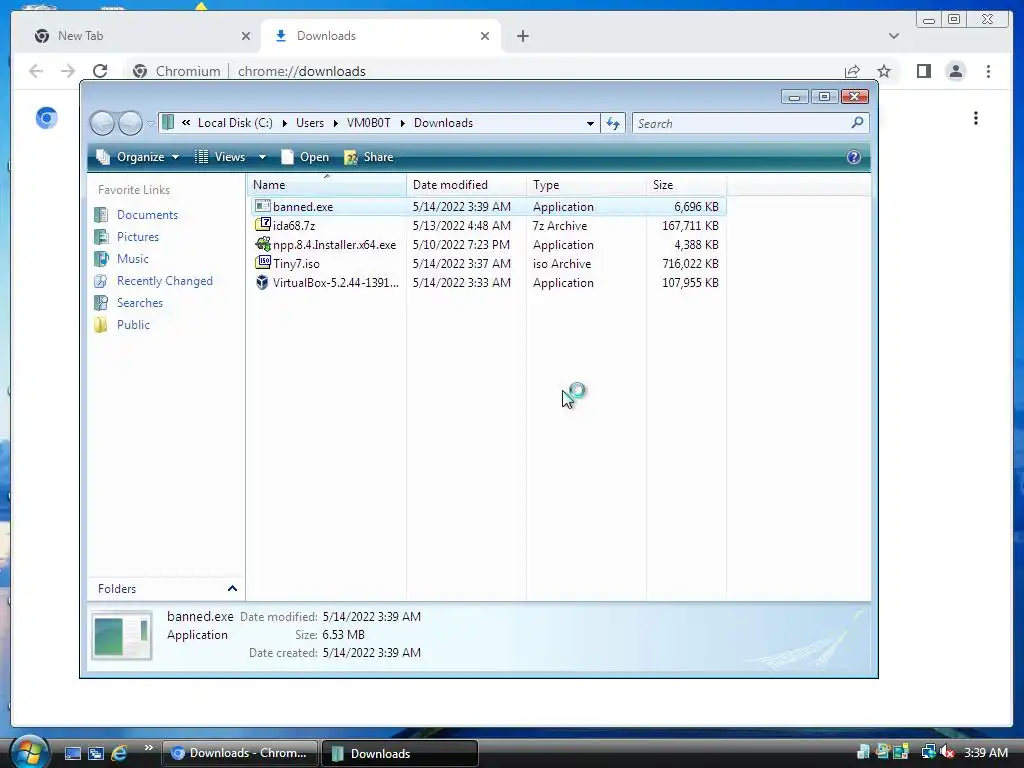Click the Open toolbar button

(305, 157)
